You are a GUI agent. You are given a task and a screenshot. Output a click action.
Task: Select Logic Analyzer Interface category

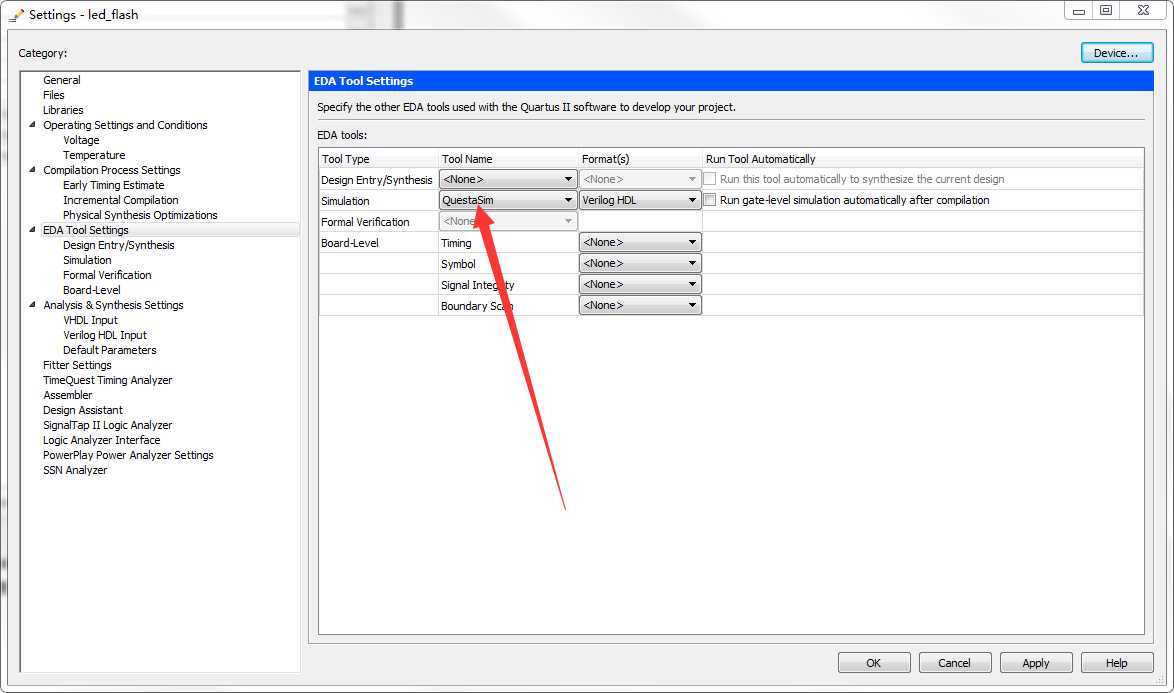point(101,439)
